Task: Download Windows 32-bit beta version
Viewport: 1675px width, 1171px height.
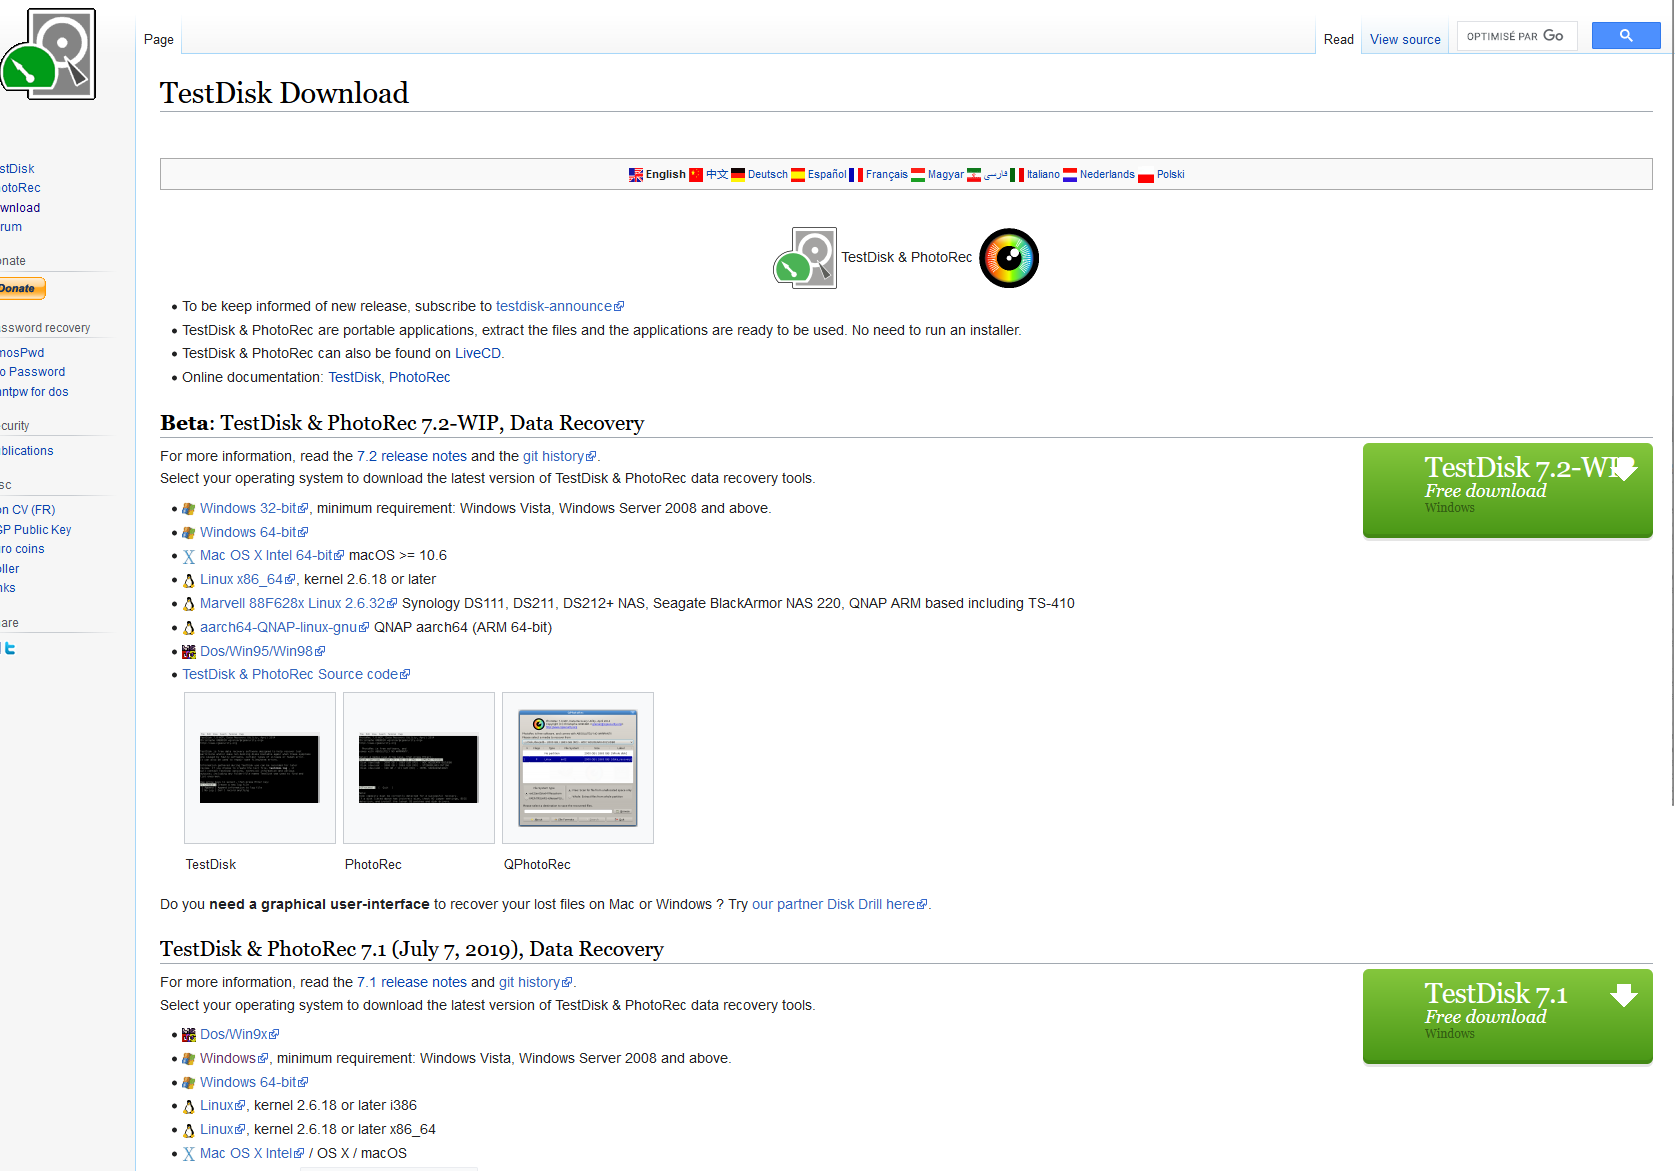Action: coord(254,508)
